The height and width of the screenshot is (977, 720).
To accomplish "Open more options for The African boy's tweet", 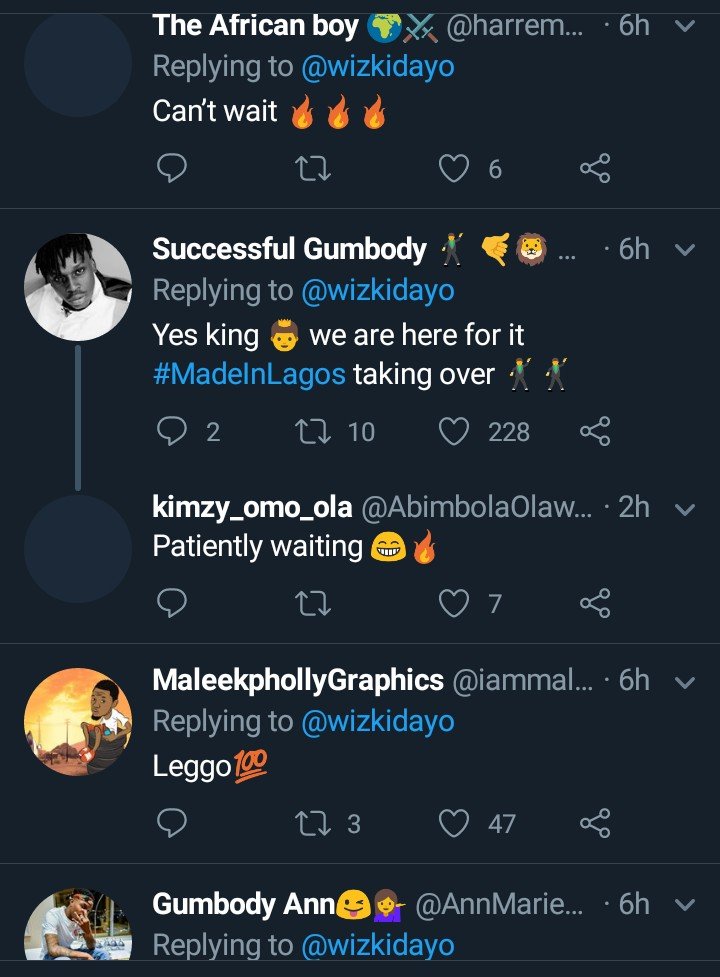I will 685,25.
